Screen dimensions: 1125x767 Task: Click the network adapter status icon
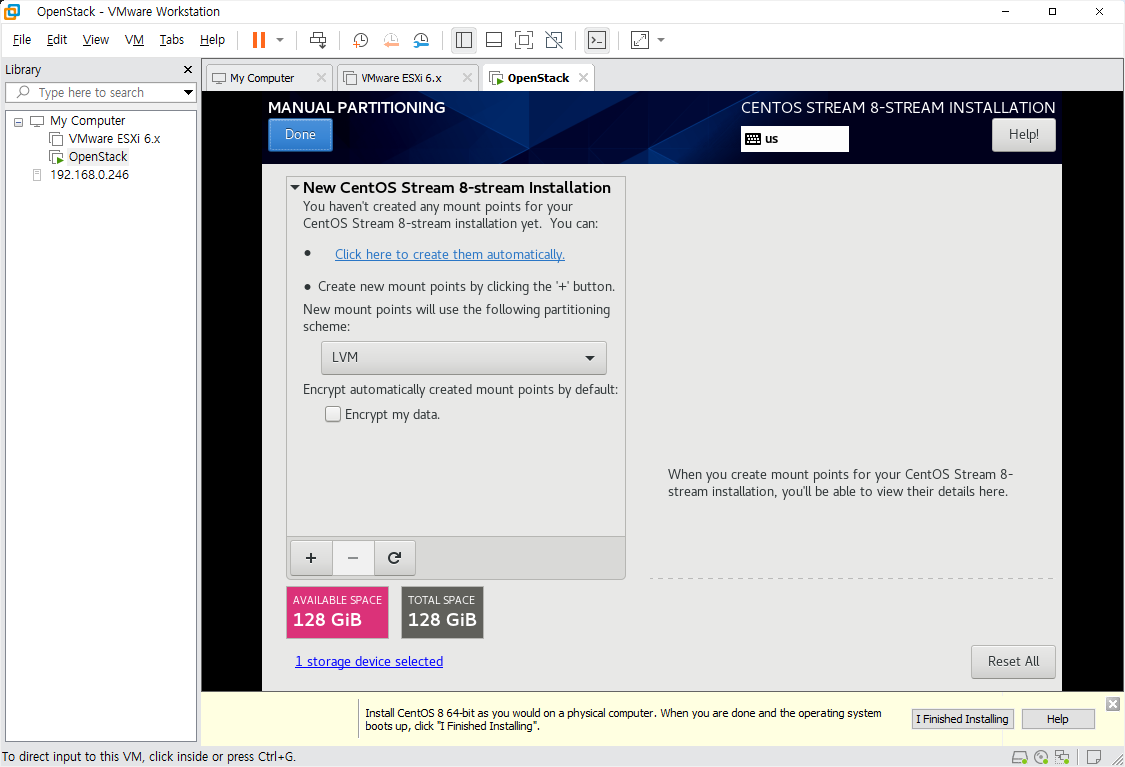pyautogui.click(x=1062, y=757)
